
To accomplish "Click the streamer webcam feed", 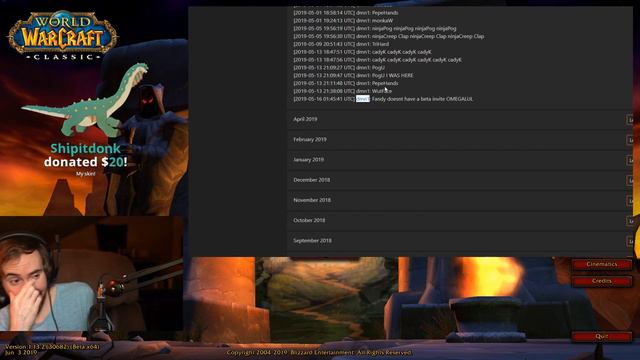I will pos(91,273).
